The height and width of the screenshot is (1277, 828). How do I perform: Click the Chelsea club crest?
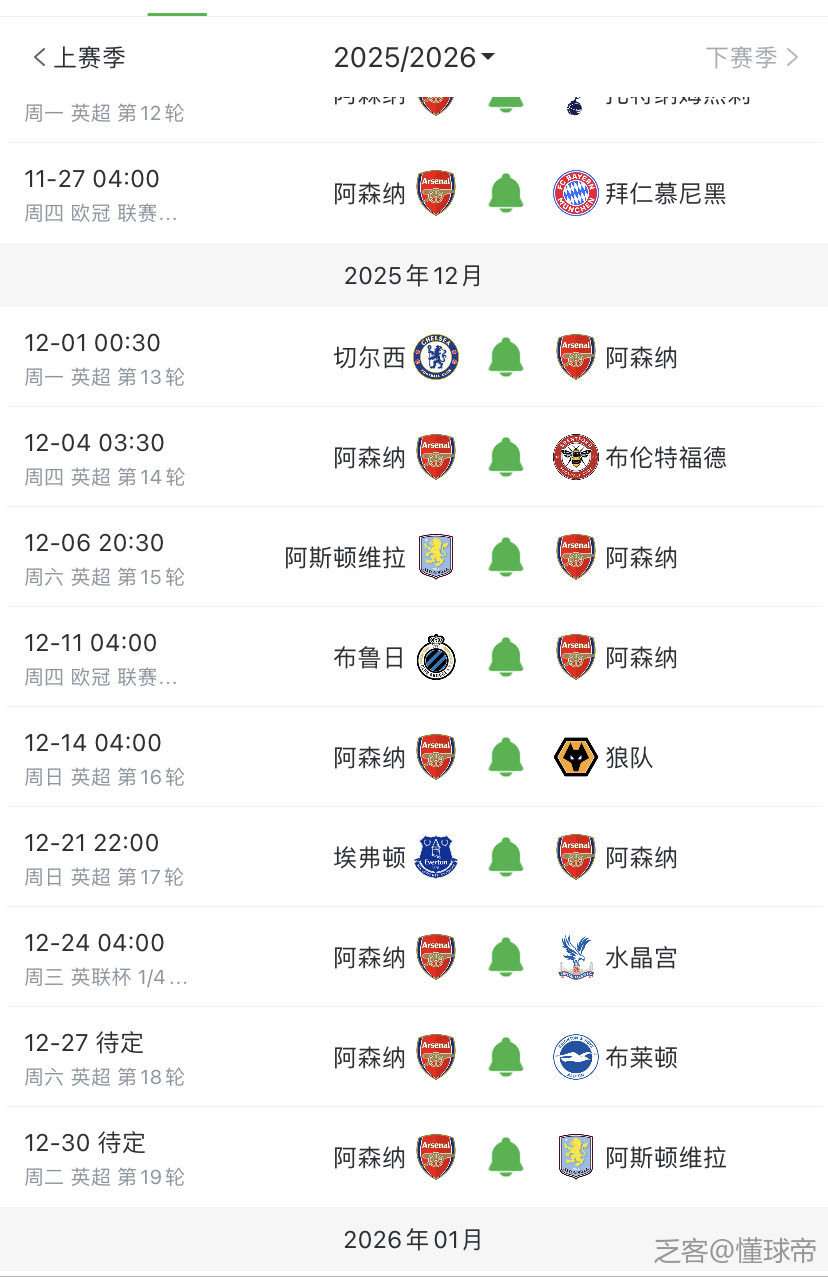click(436, 357)
